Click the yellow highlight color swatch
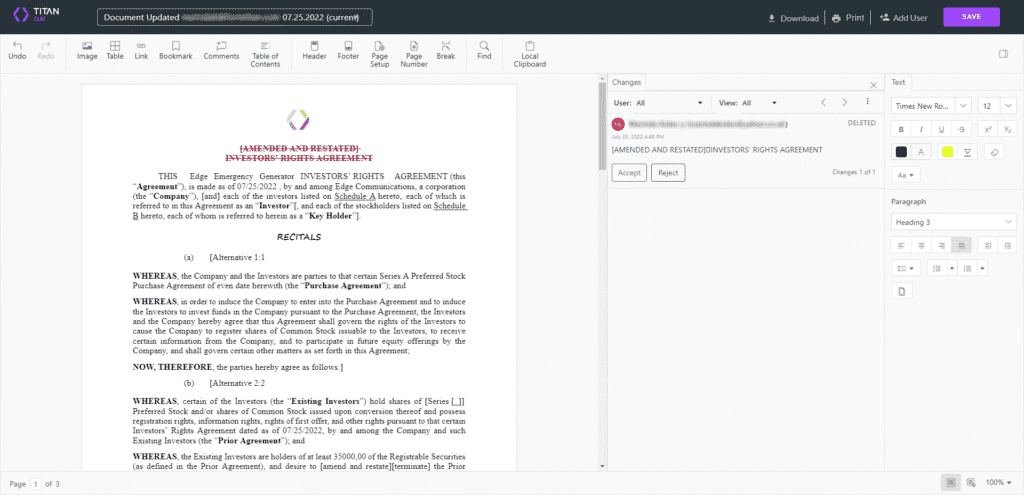This screenshot has height=495, width=1024. click(947, 152)
